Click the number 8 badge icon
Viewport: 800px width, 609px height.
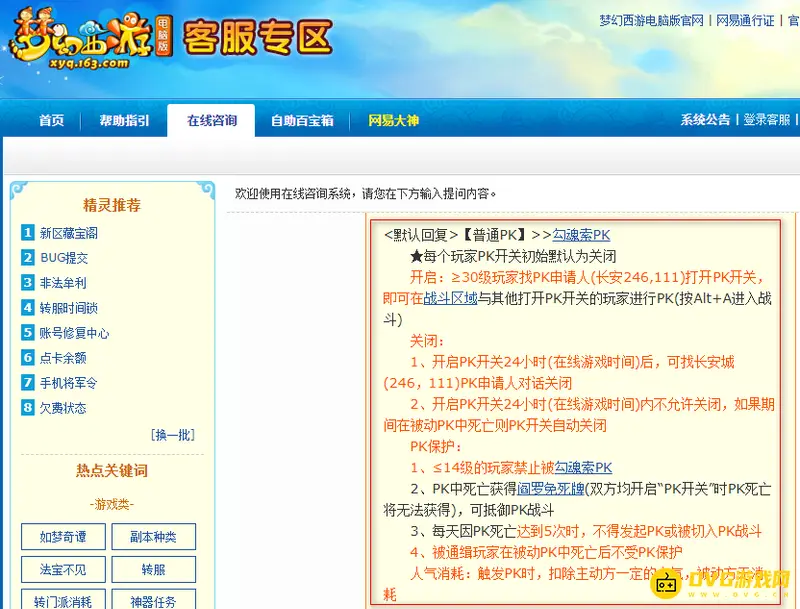pos(28,407)
